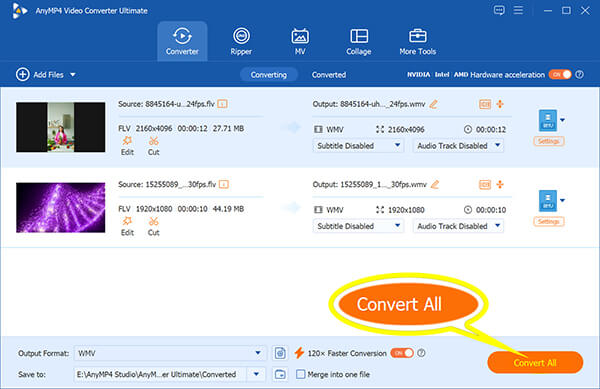Expand format arrow beside first video profile
Image resolution: width=600 pixels, height=389 pixels.
click(x=562, y=120)
